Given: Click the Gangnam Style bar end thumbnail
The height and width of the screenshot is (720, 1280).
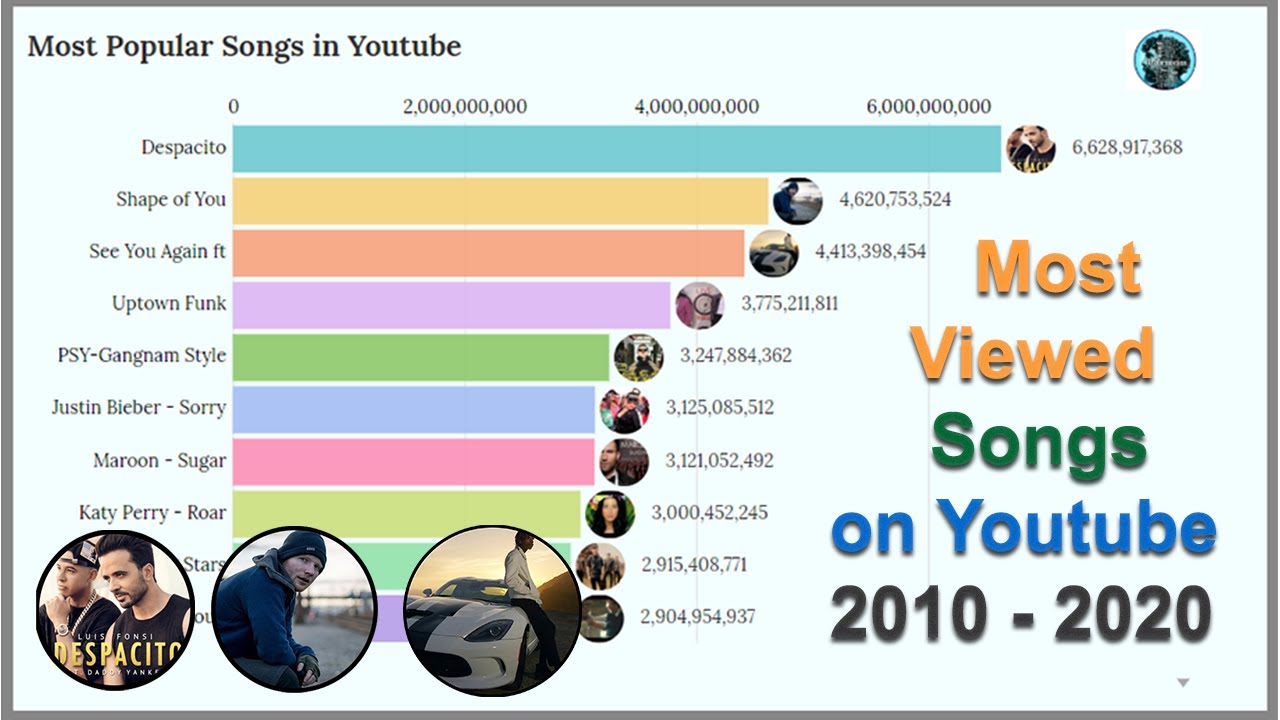Looking at the screenshot, I should [x=639, y=357].
